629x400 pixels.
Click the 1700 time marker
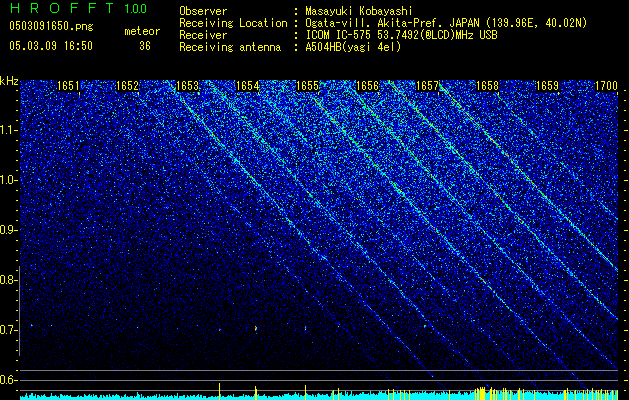(x=607, y=86)
